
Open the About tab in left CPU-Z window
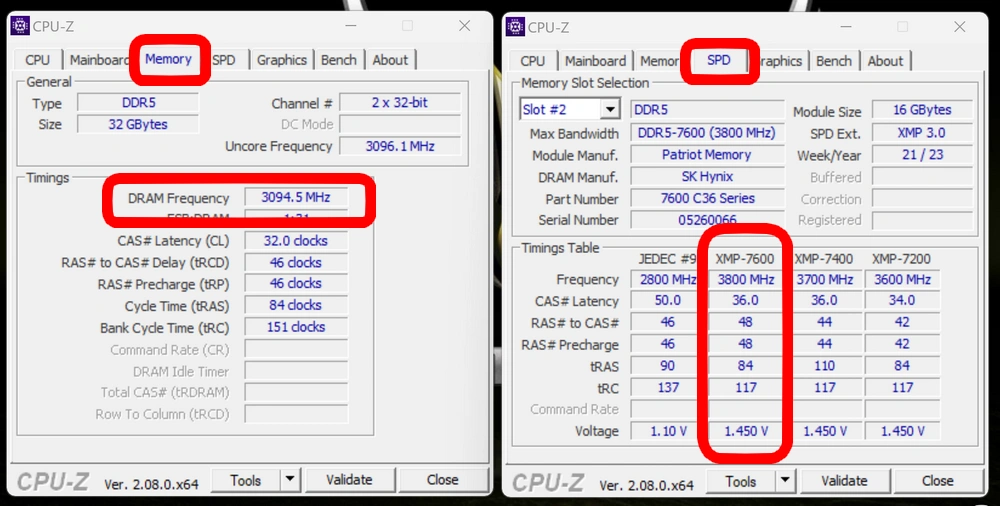(390, 60)
